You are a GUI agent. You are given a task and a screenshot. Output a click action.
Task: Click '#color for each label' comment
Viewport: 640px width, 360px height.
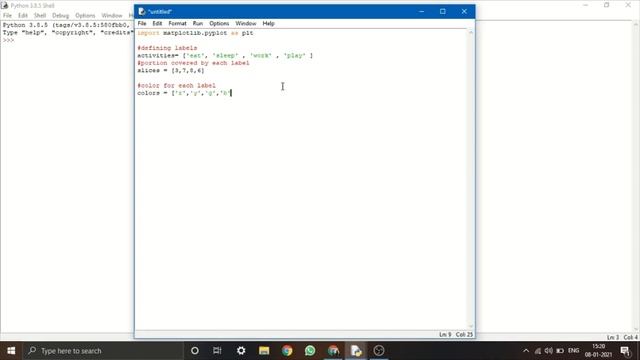coord(176,86)
